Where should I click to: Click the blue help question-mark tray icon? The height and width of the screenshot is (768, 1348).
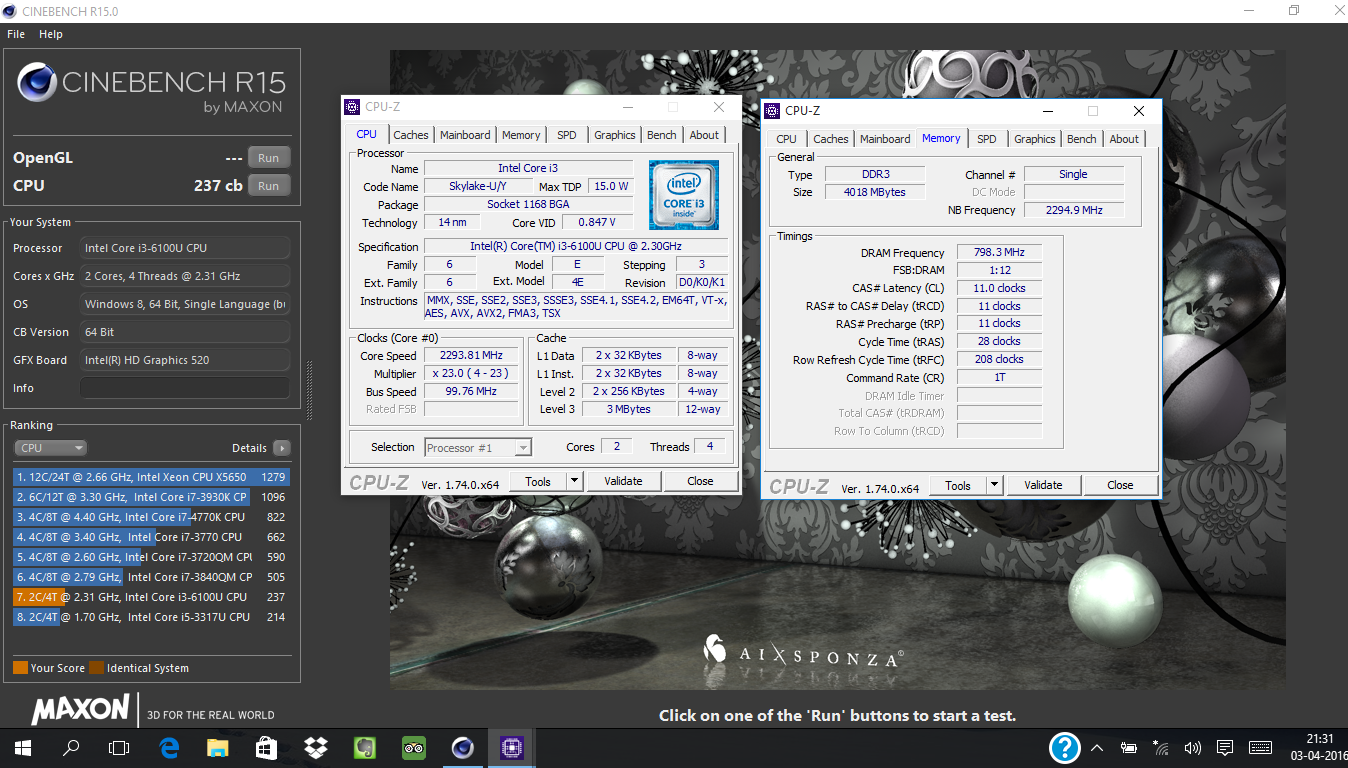coord(1064,747)
